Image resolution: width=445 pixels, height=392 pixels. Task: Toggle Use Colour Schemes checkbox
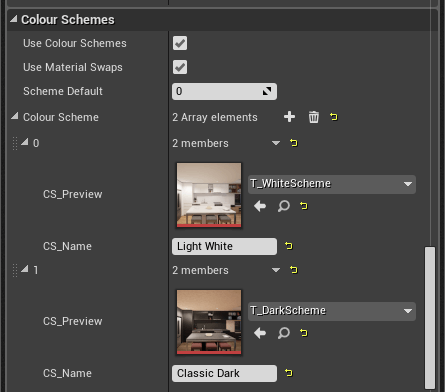180,43
